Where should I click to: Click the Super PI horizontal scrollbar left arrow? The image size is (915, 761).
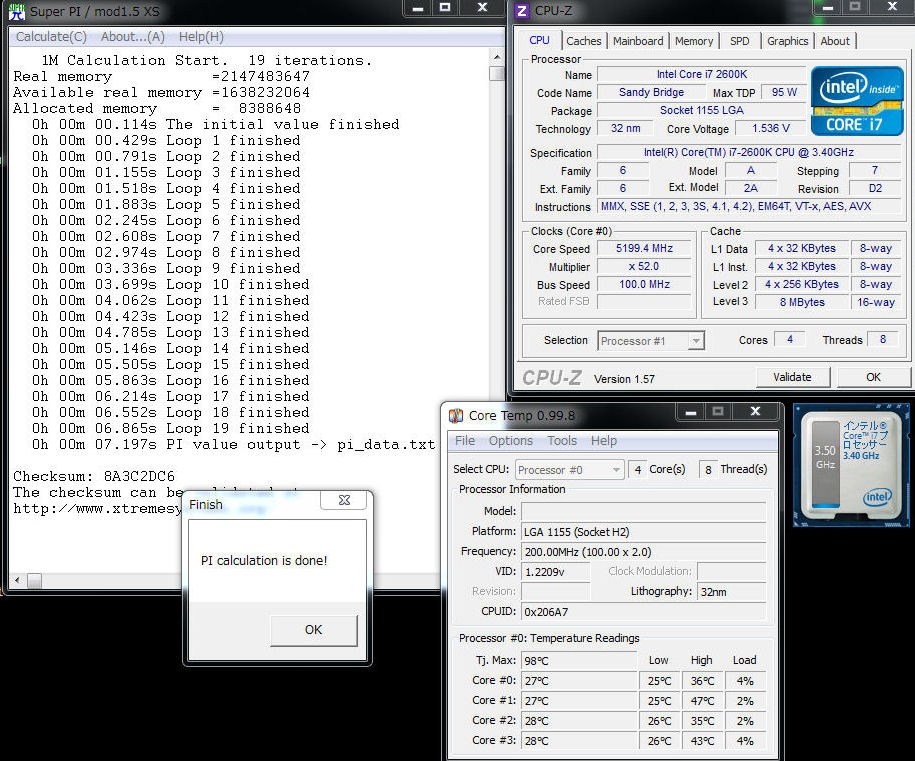(17, 580)
